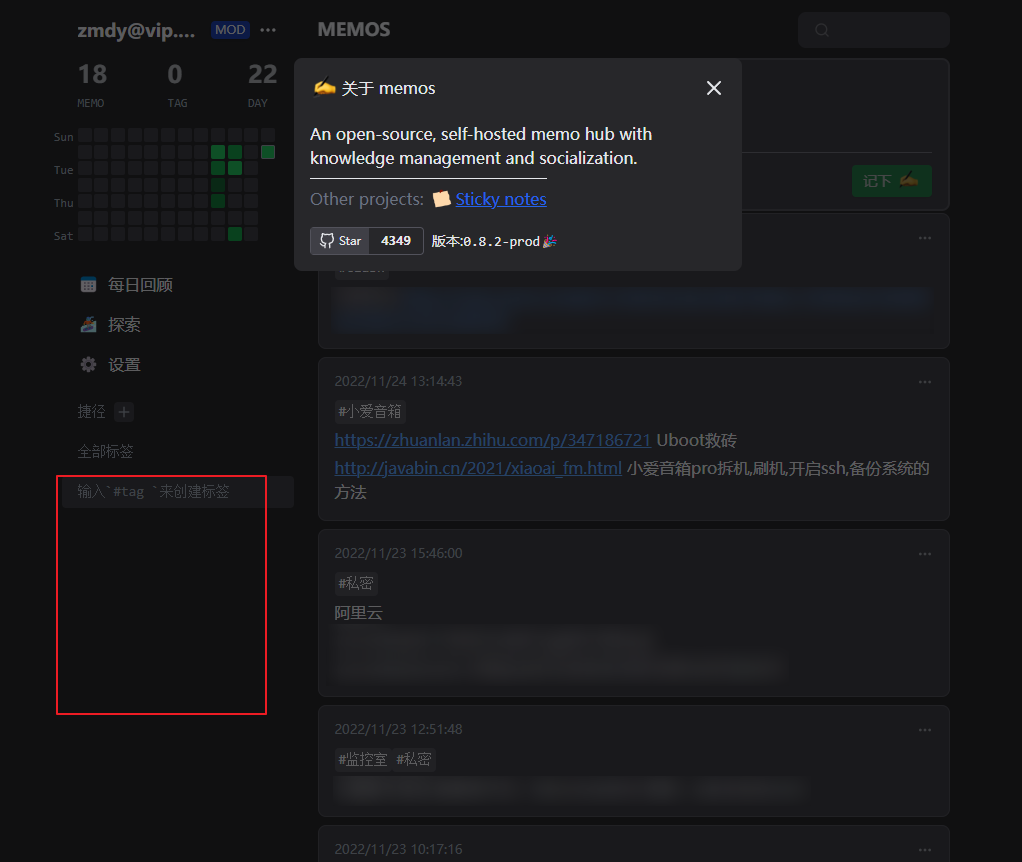Click the timestamp 2022/11/23 15:46:00

tap(398, 553)
